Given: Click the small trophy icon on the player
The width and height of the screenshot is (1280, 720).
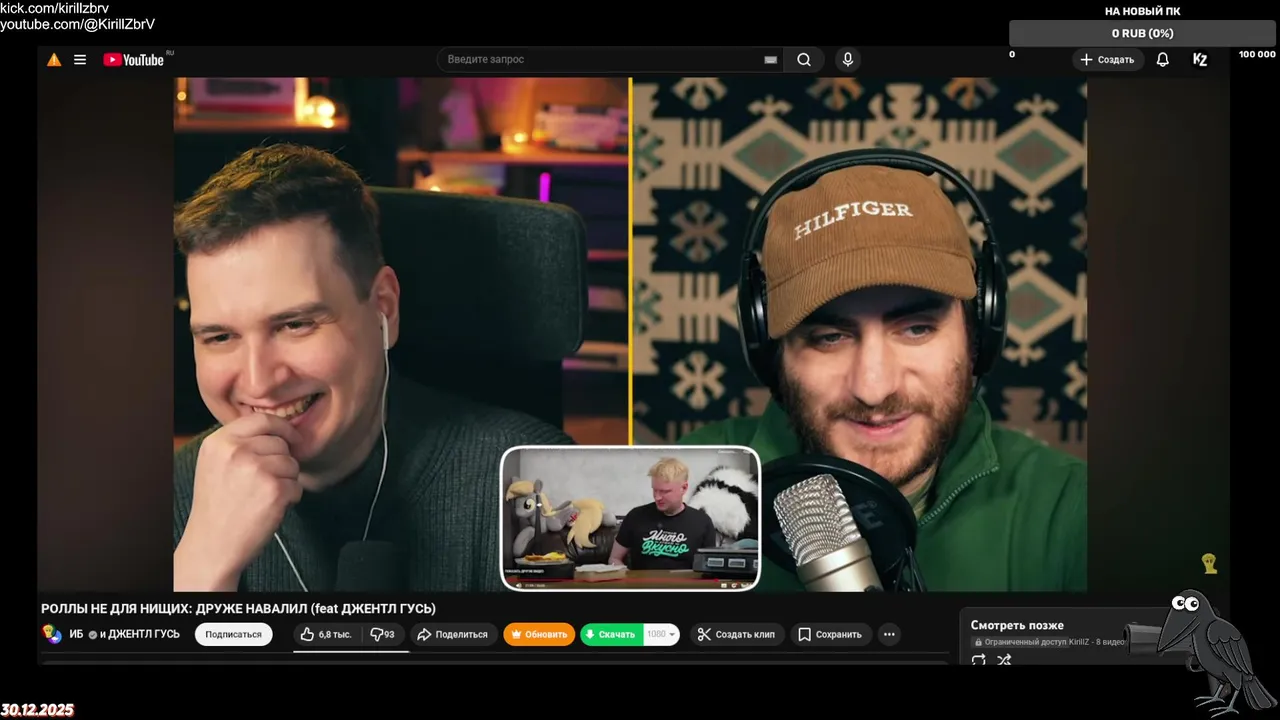Looking at the screenshot, I should (1209, 565).
